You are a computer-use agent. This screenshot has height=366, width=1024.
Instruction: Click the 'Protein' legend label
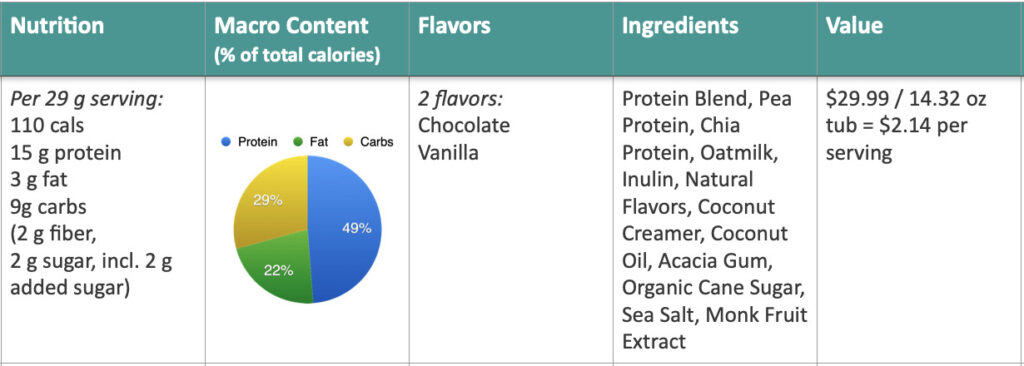pyautogui.click(x=257, y=142)
